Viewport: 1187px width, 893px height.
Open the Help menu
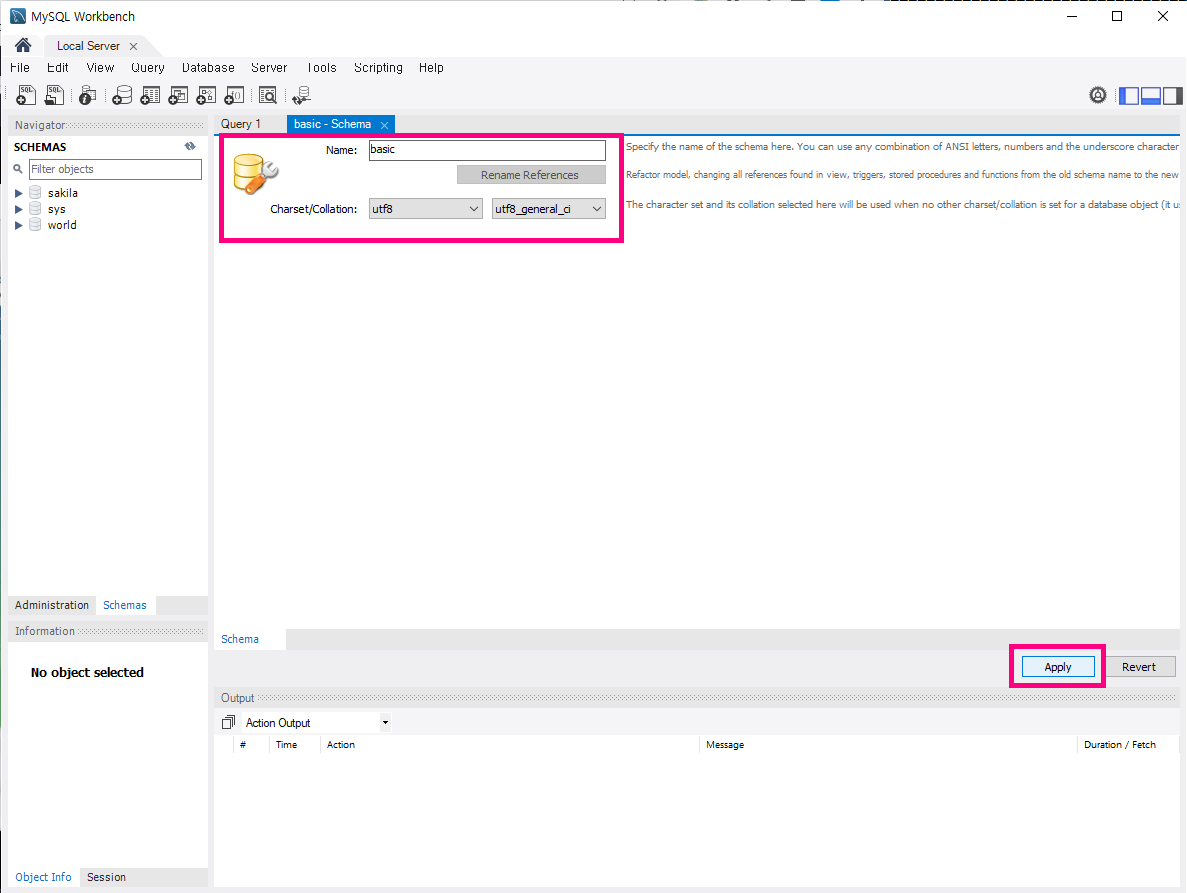point(431,67)
